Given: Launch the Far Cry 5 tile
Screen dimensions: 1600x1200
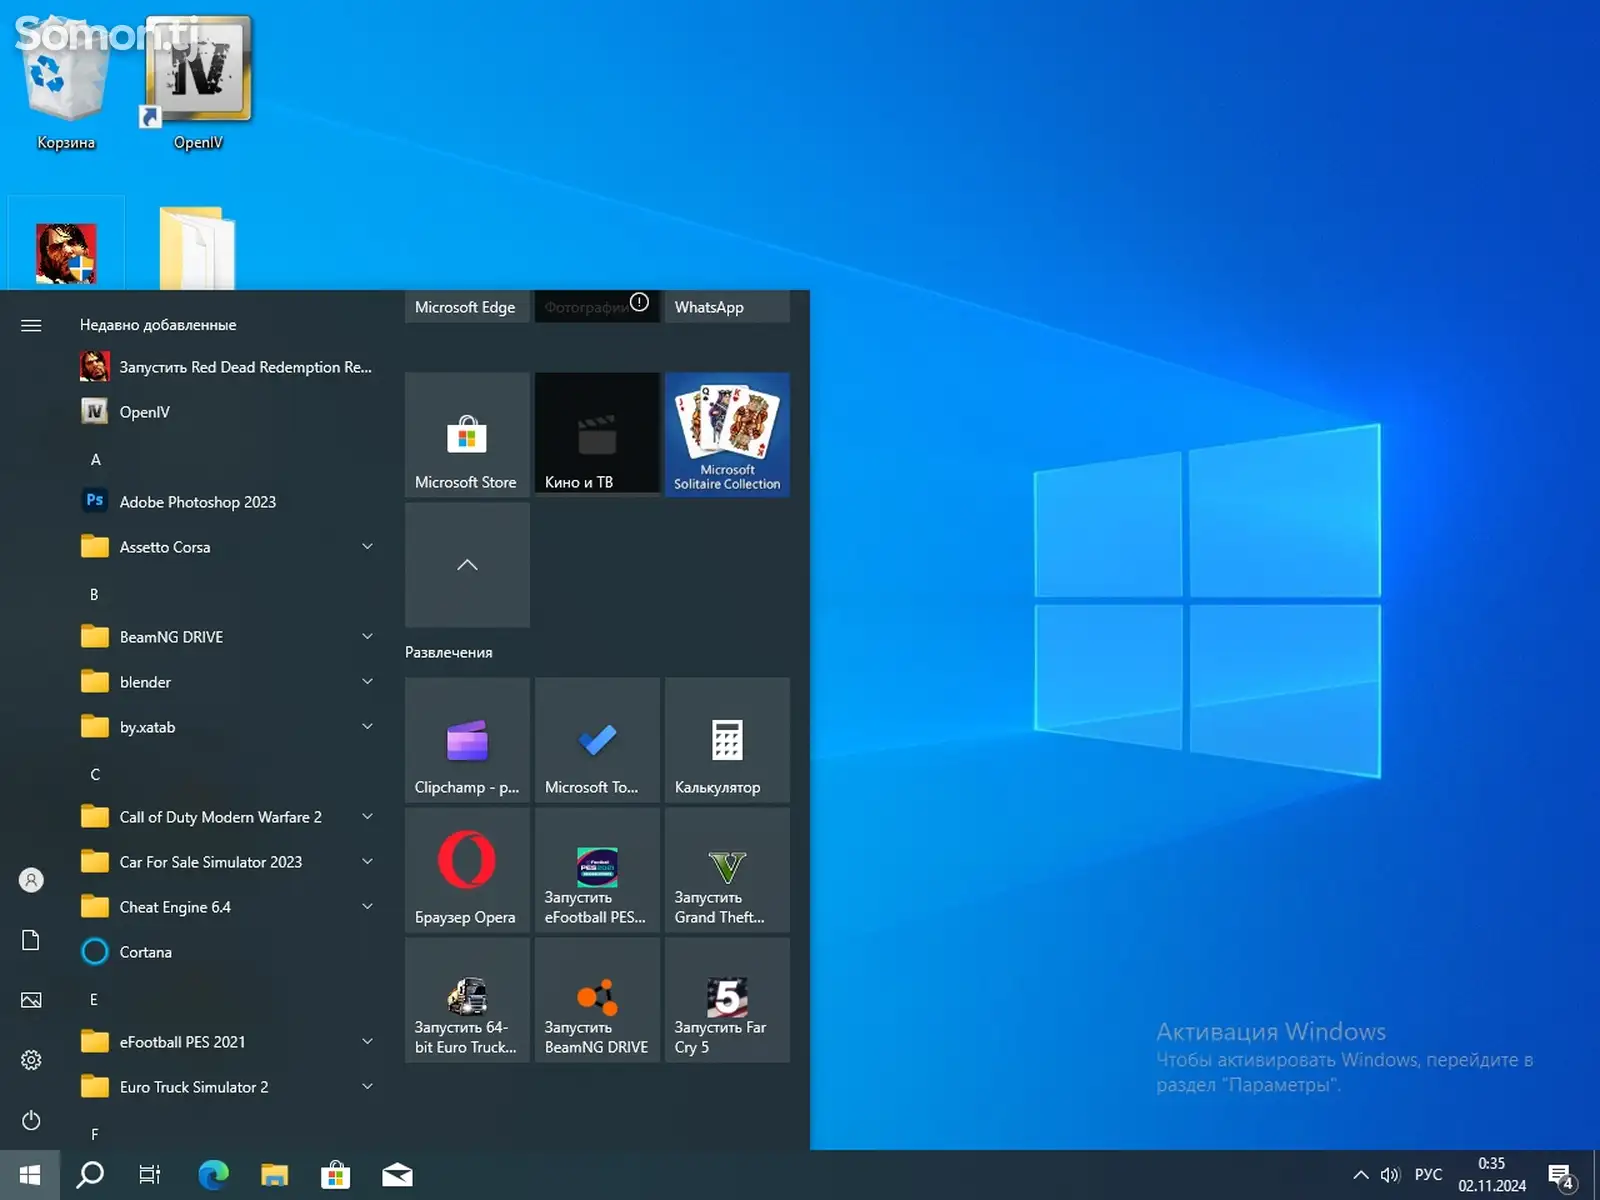Looking at the screenshot, I should 727,1000.
